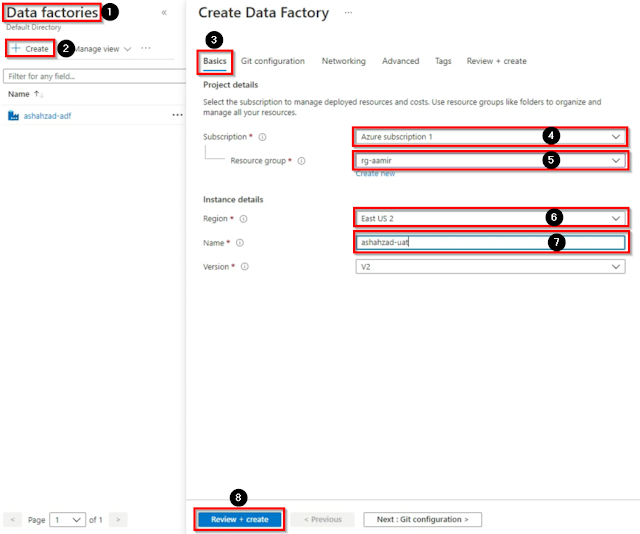Switch to the Tags tab
Screen dimensions: 640x534
[x=443, y=61]
